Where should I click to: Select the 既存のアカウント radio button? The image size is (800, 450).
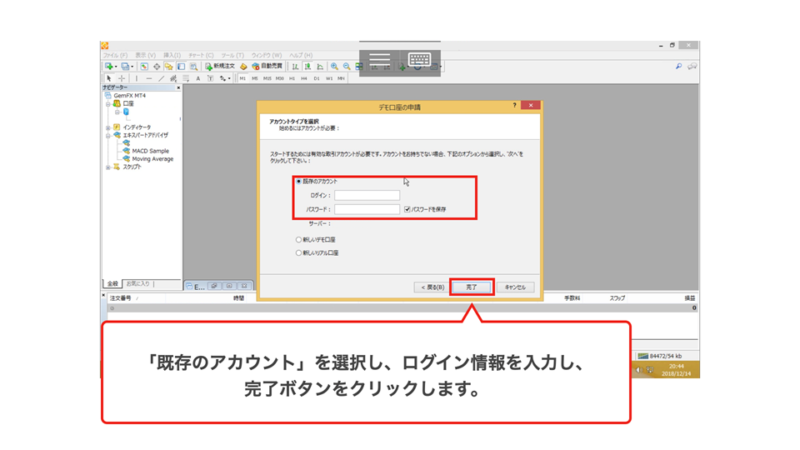point(299,182)
